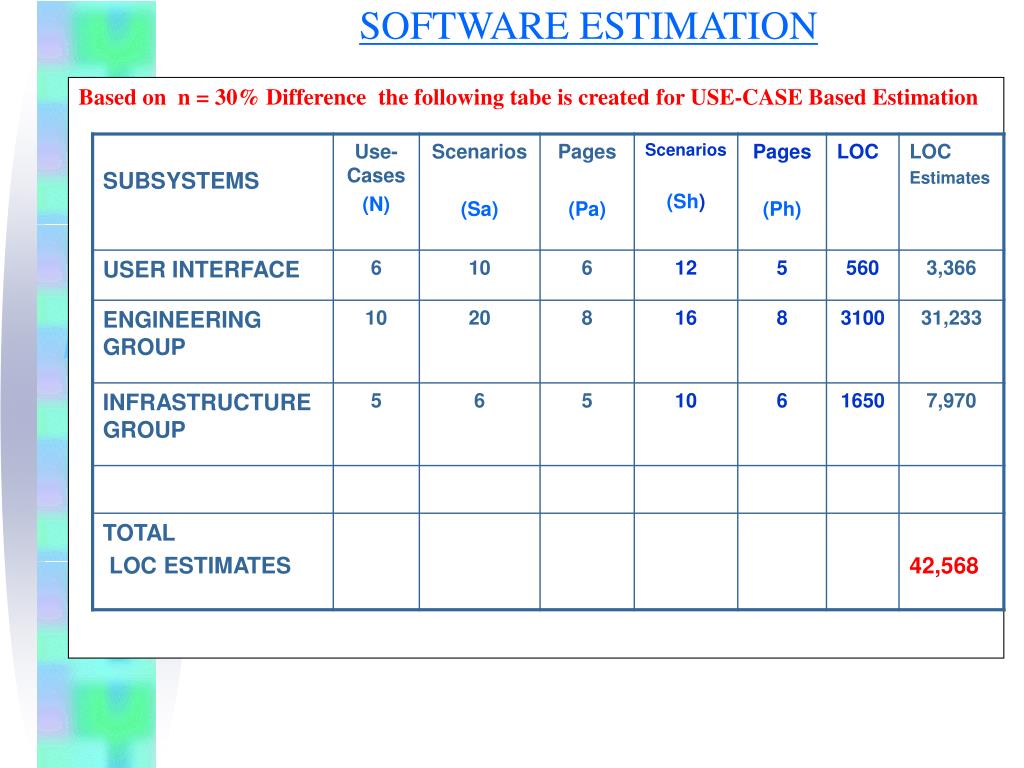Select the INFRASTRUCTURE GROUP row label
The image size is (1024, 768).
(206, 416)
